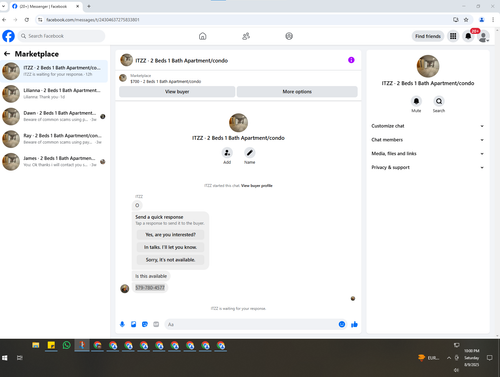This screenshot has height=377, width=500.
Task: Open the Windows notification center
Action: [x=489, y=358]
